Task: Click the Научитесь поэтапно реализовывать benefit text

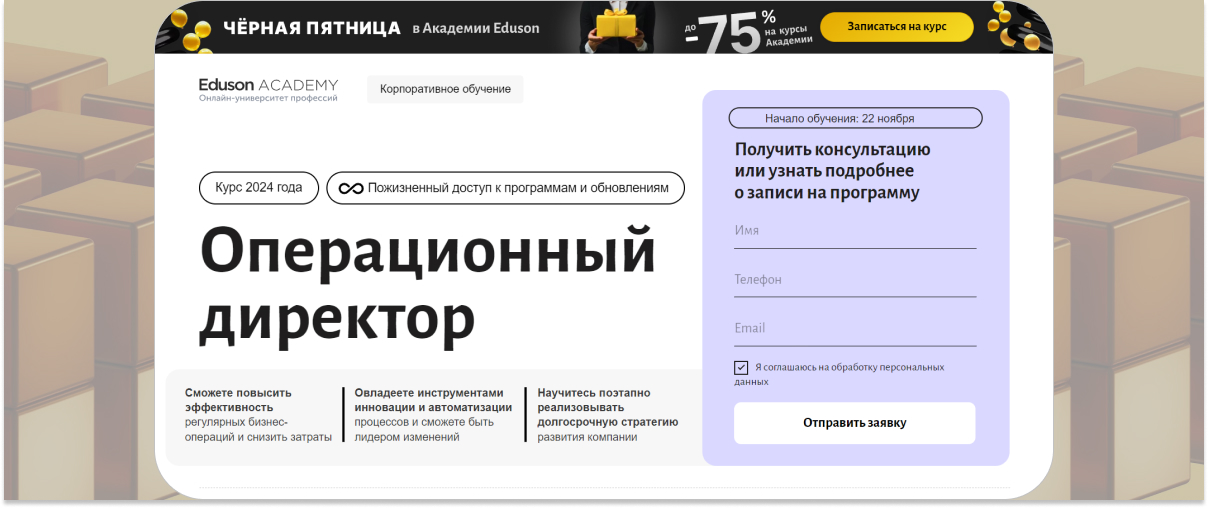Action: pos(608,415)
